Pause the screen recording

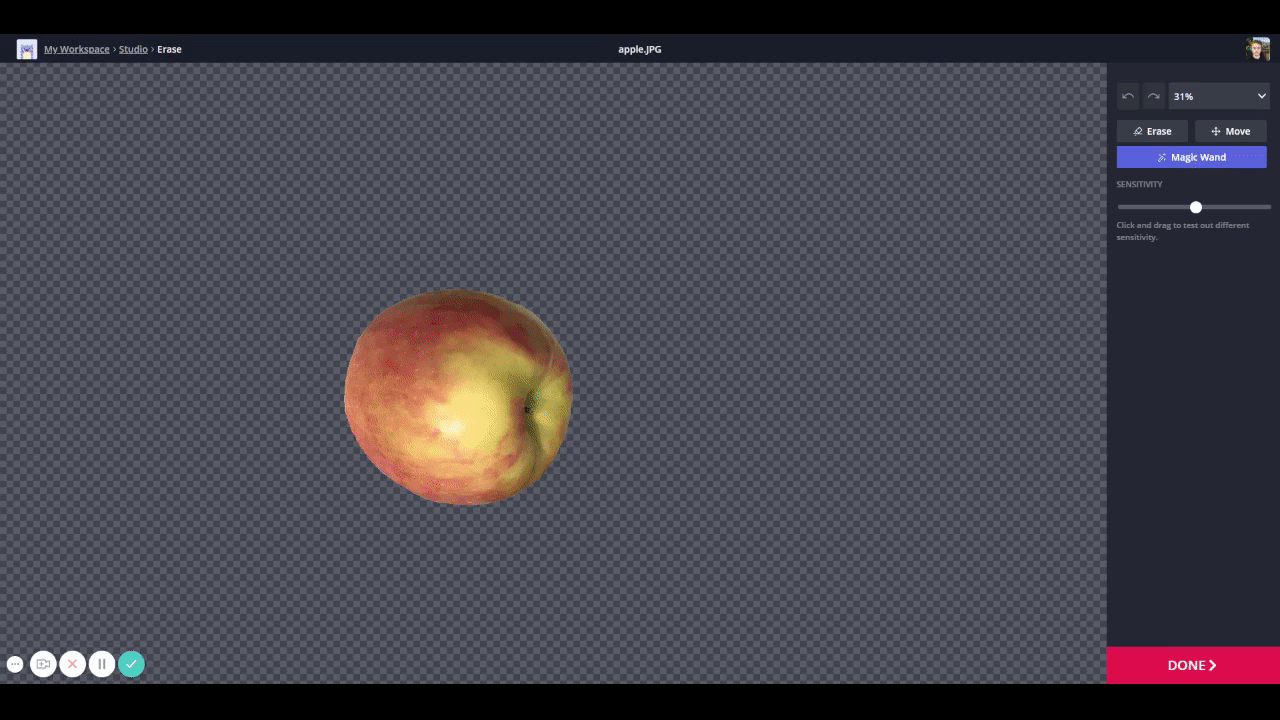point(101,664)
